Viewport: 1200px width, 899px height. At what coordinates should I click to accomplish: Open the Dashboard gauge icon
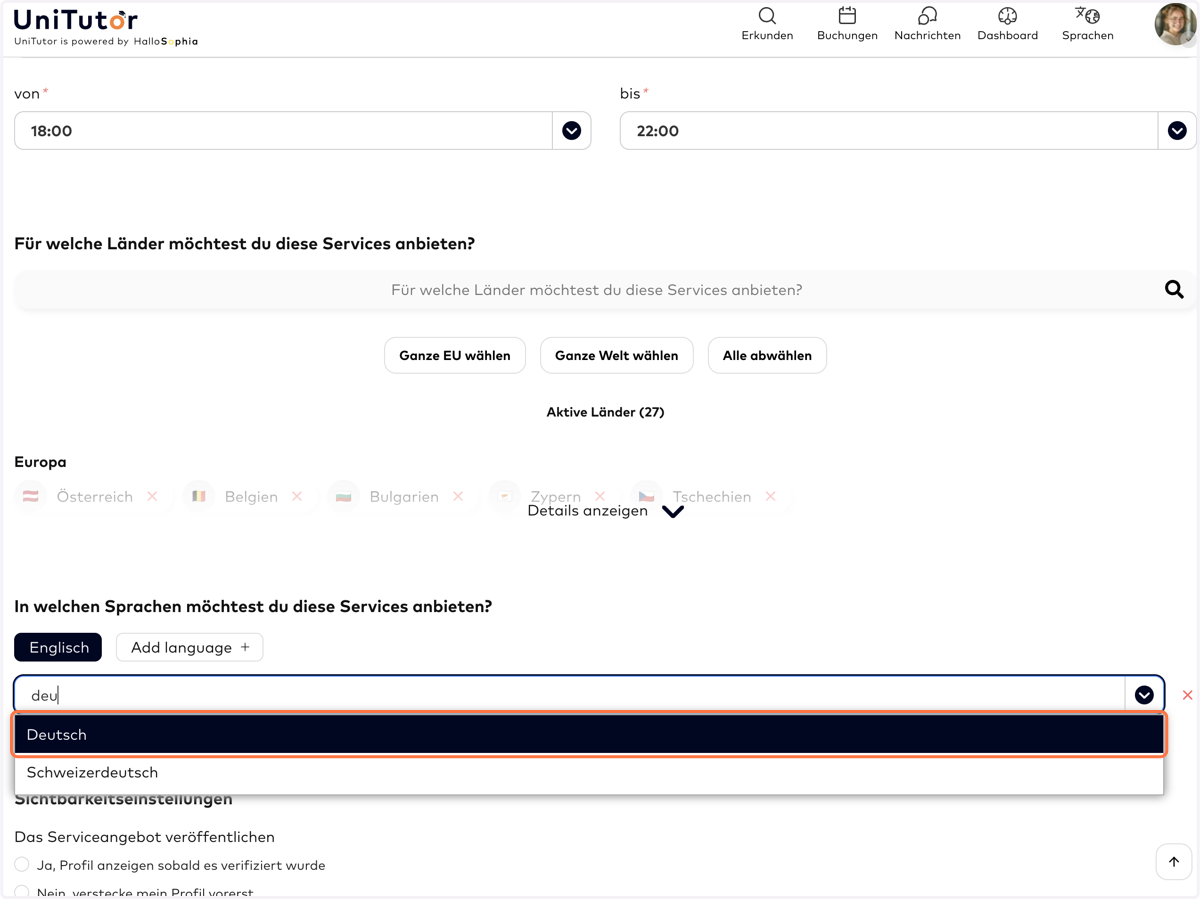(1007, 16)
